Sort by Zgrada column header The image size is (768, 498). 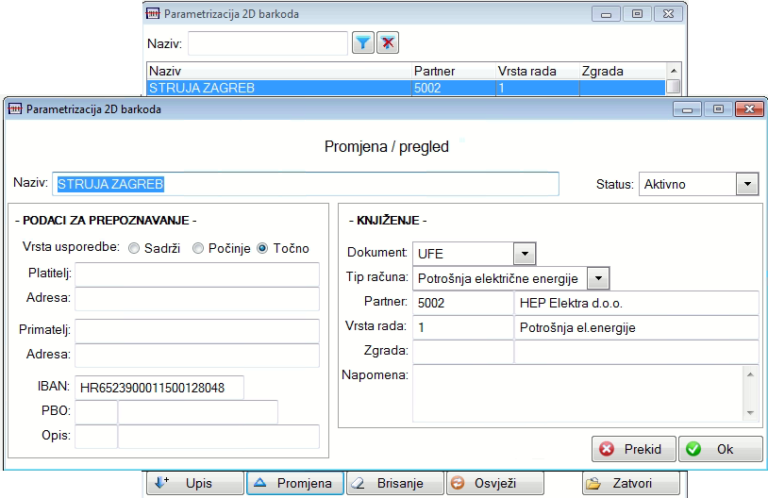623,71
